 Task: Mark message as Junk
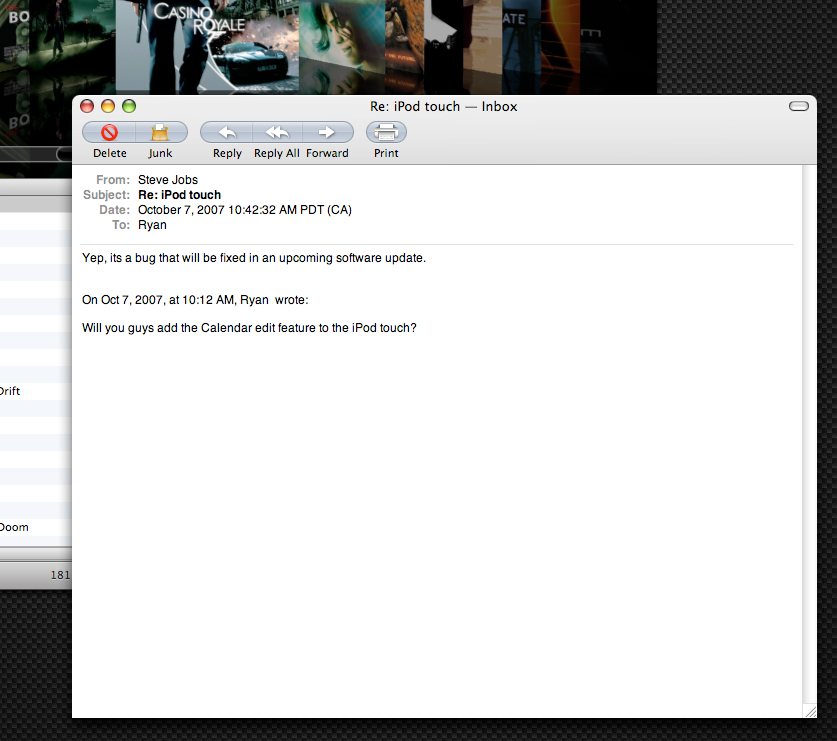pyautogui.click(x=160, y=132)
